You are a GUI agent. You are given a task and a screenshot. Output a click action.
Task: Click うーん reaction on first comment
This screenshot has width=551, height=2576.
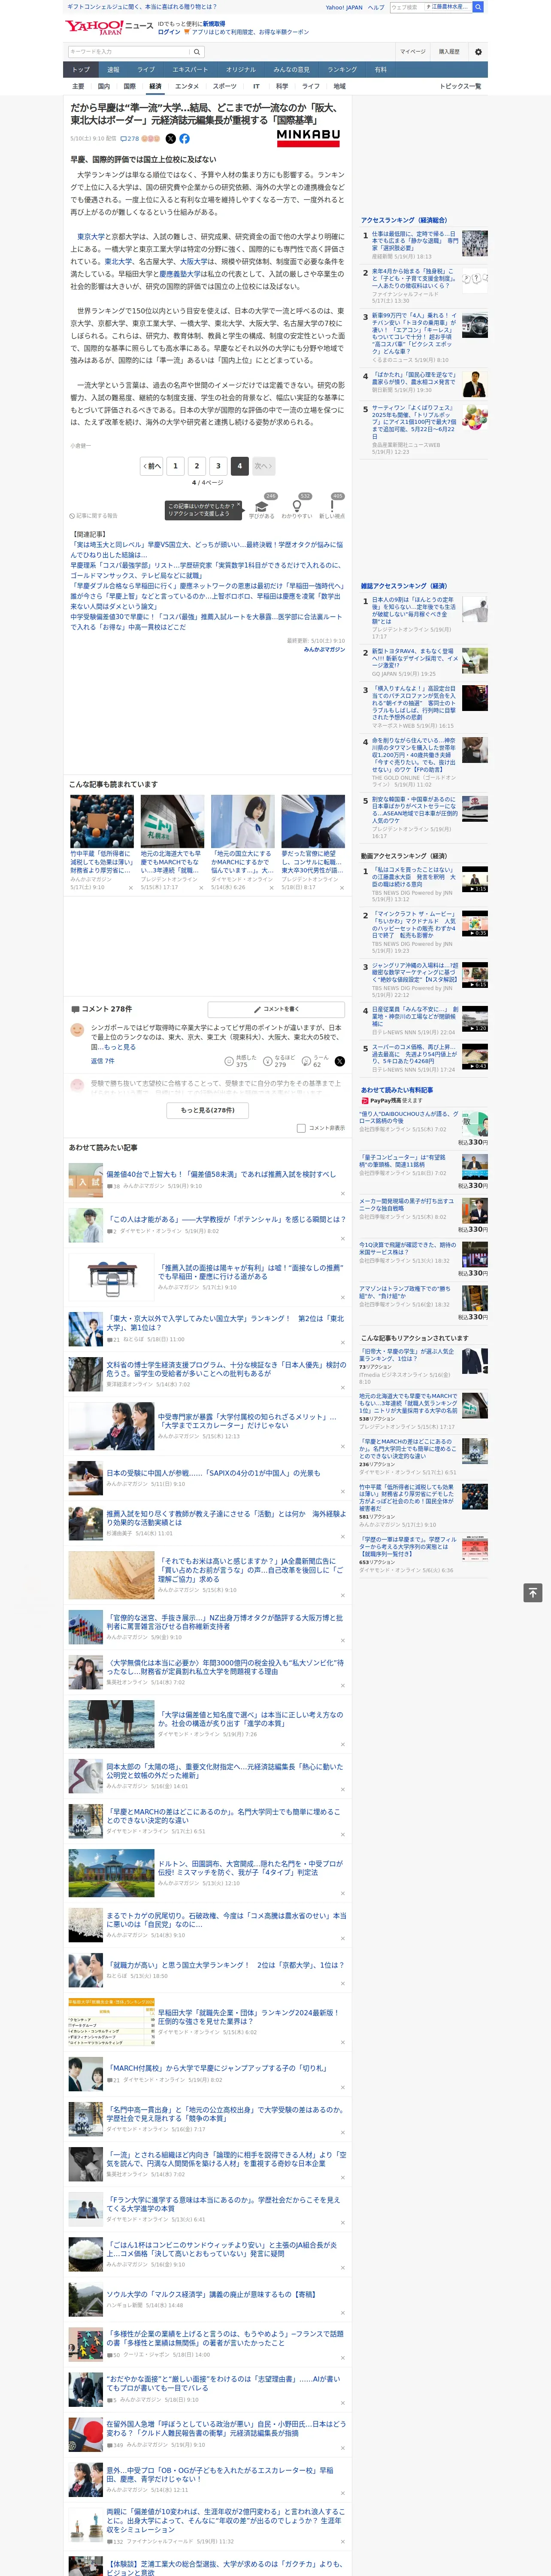pos(306,1060)
